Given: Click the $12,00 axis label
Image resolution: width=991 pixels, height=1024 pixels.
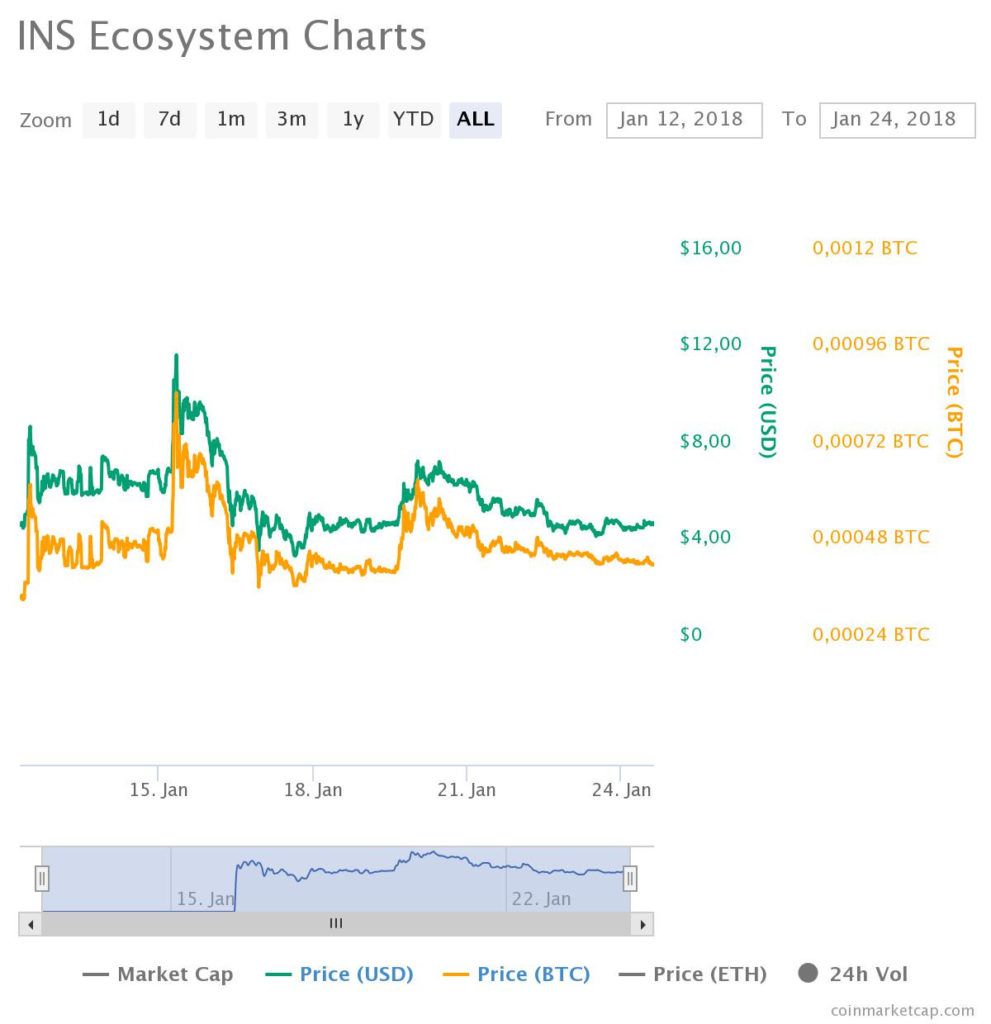Looking at the screenshot, I should pos(711,344).
